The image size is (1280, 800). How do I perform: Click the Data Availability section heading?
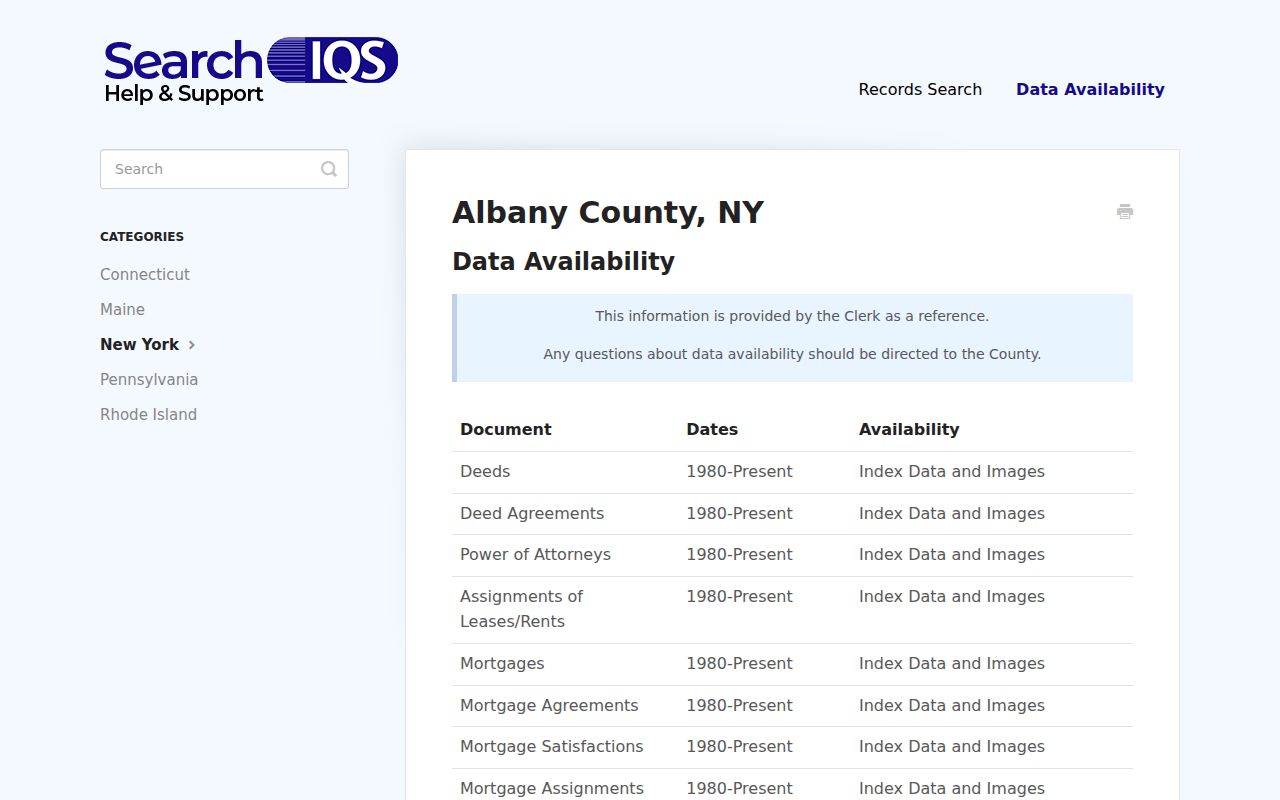click(563, 261)
